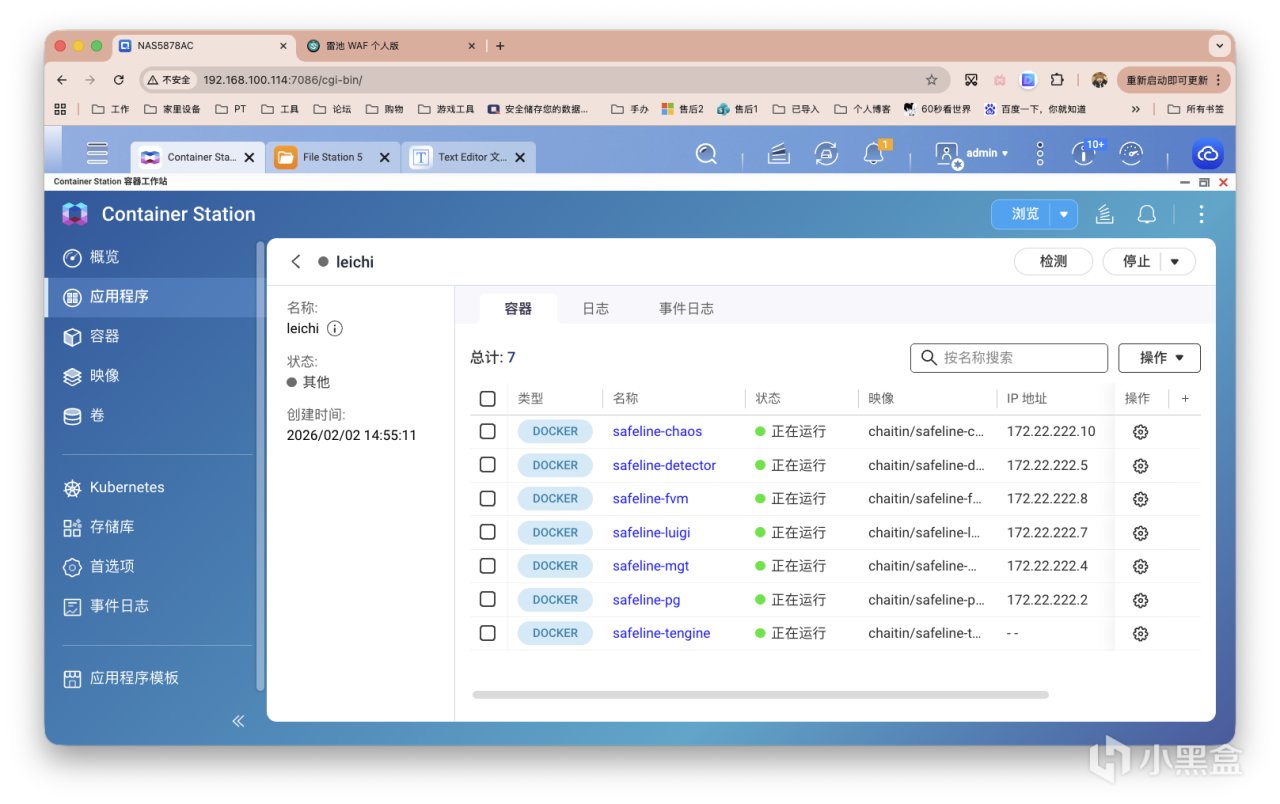Close the Container Station QTS tab
This screenshot has width=1280, height=804.
pyautogui.click(x=249, y=158)
